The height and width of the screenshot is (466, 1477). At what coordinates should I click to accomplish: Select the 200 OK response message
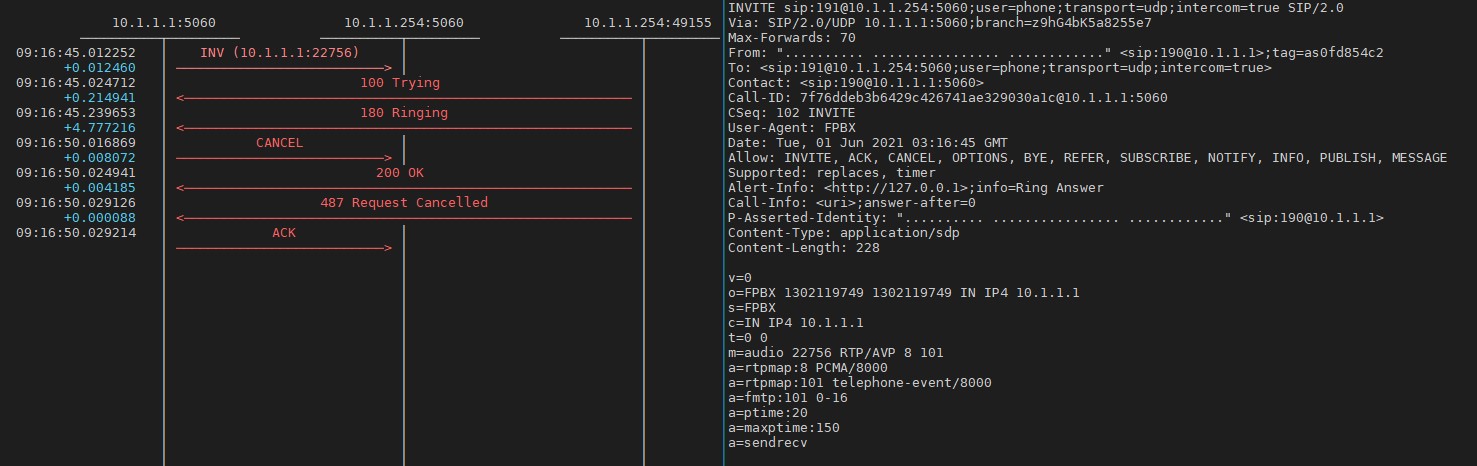pos(400,173)
